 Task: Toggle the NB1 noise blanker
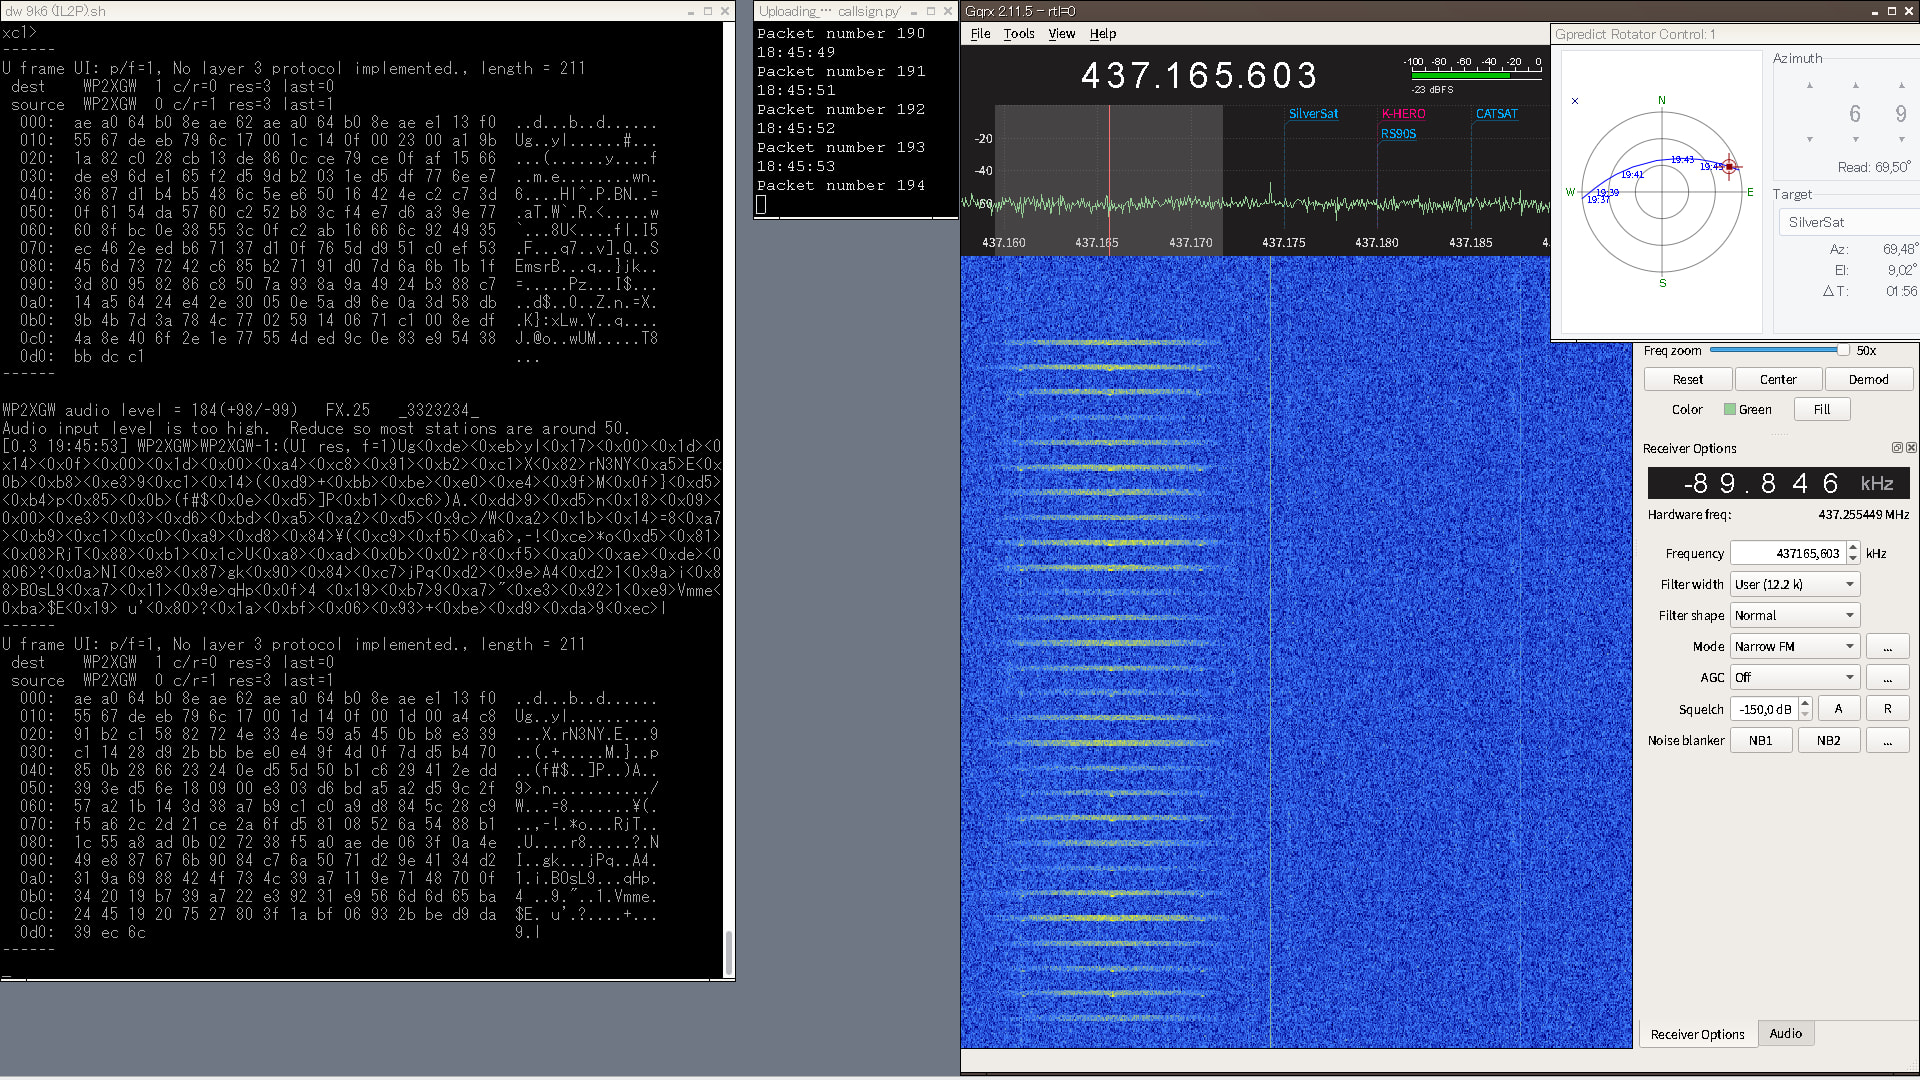pyautogui.click(x=1760, y=741)
